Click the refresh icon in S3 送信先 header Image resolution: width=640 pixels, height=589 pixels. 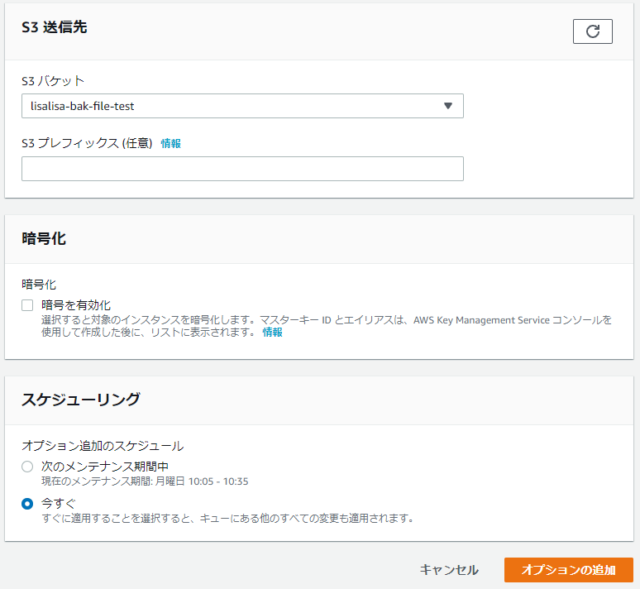point(593,31)
